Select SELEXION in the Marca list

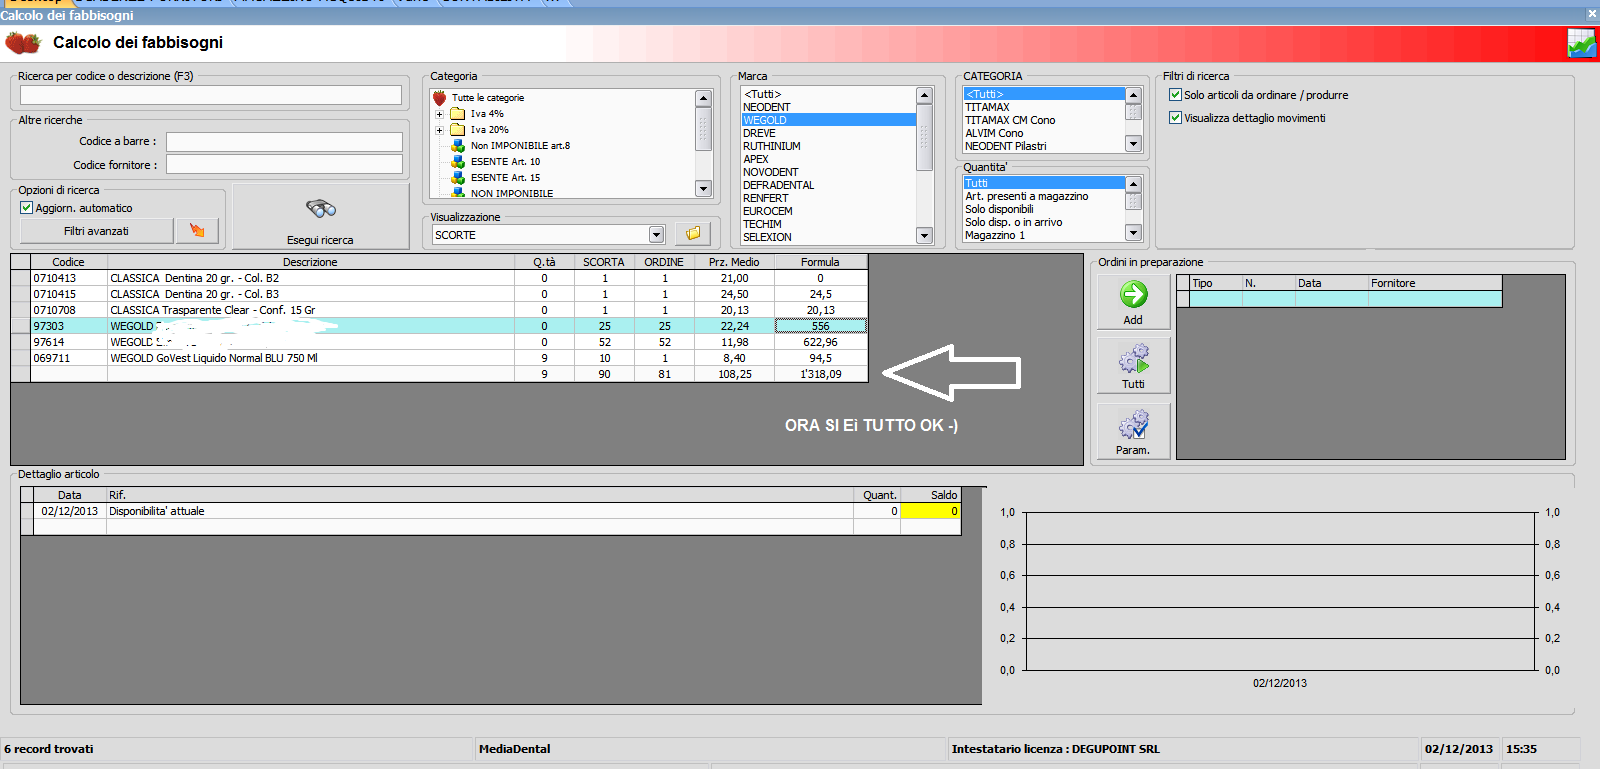click(x=767, y=237)
